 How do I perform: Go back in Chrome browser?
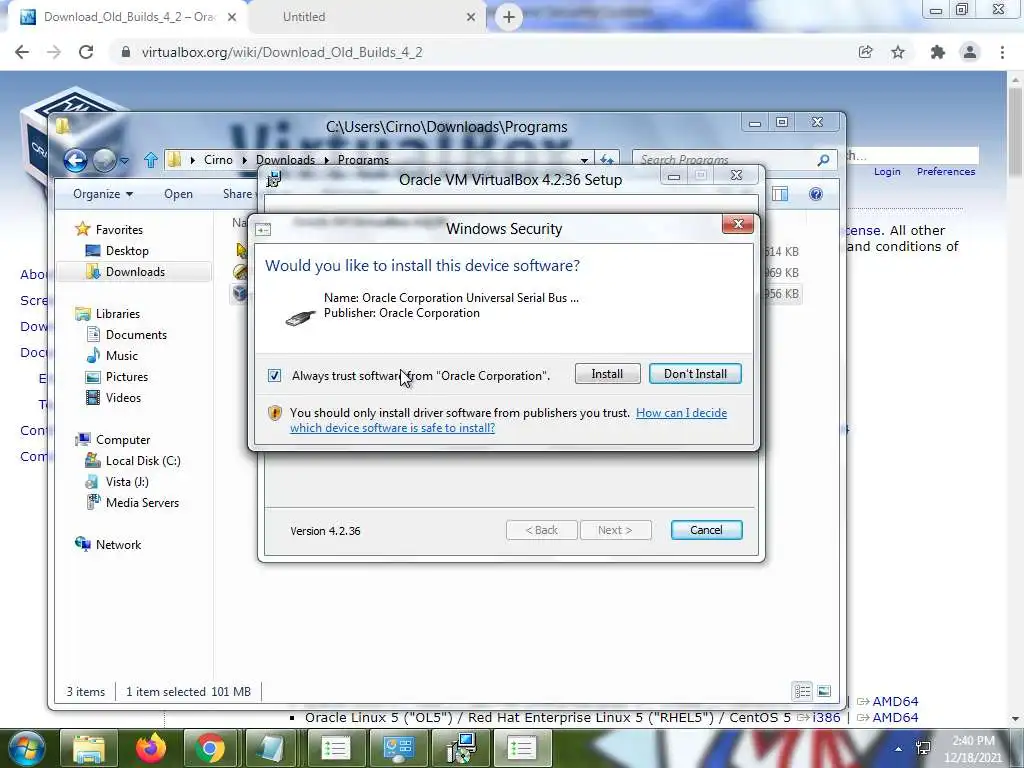click(22, 52)
